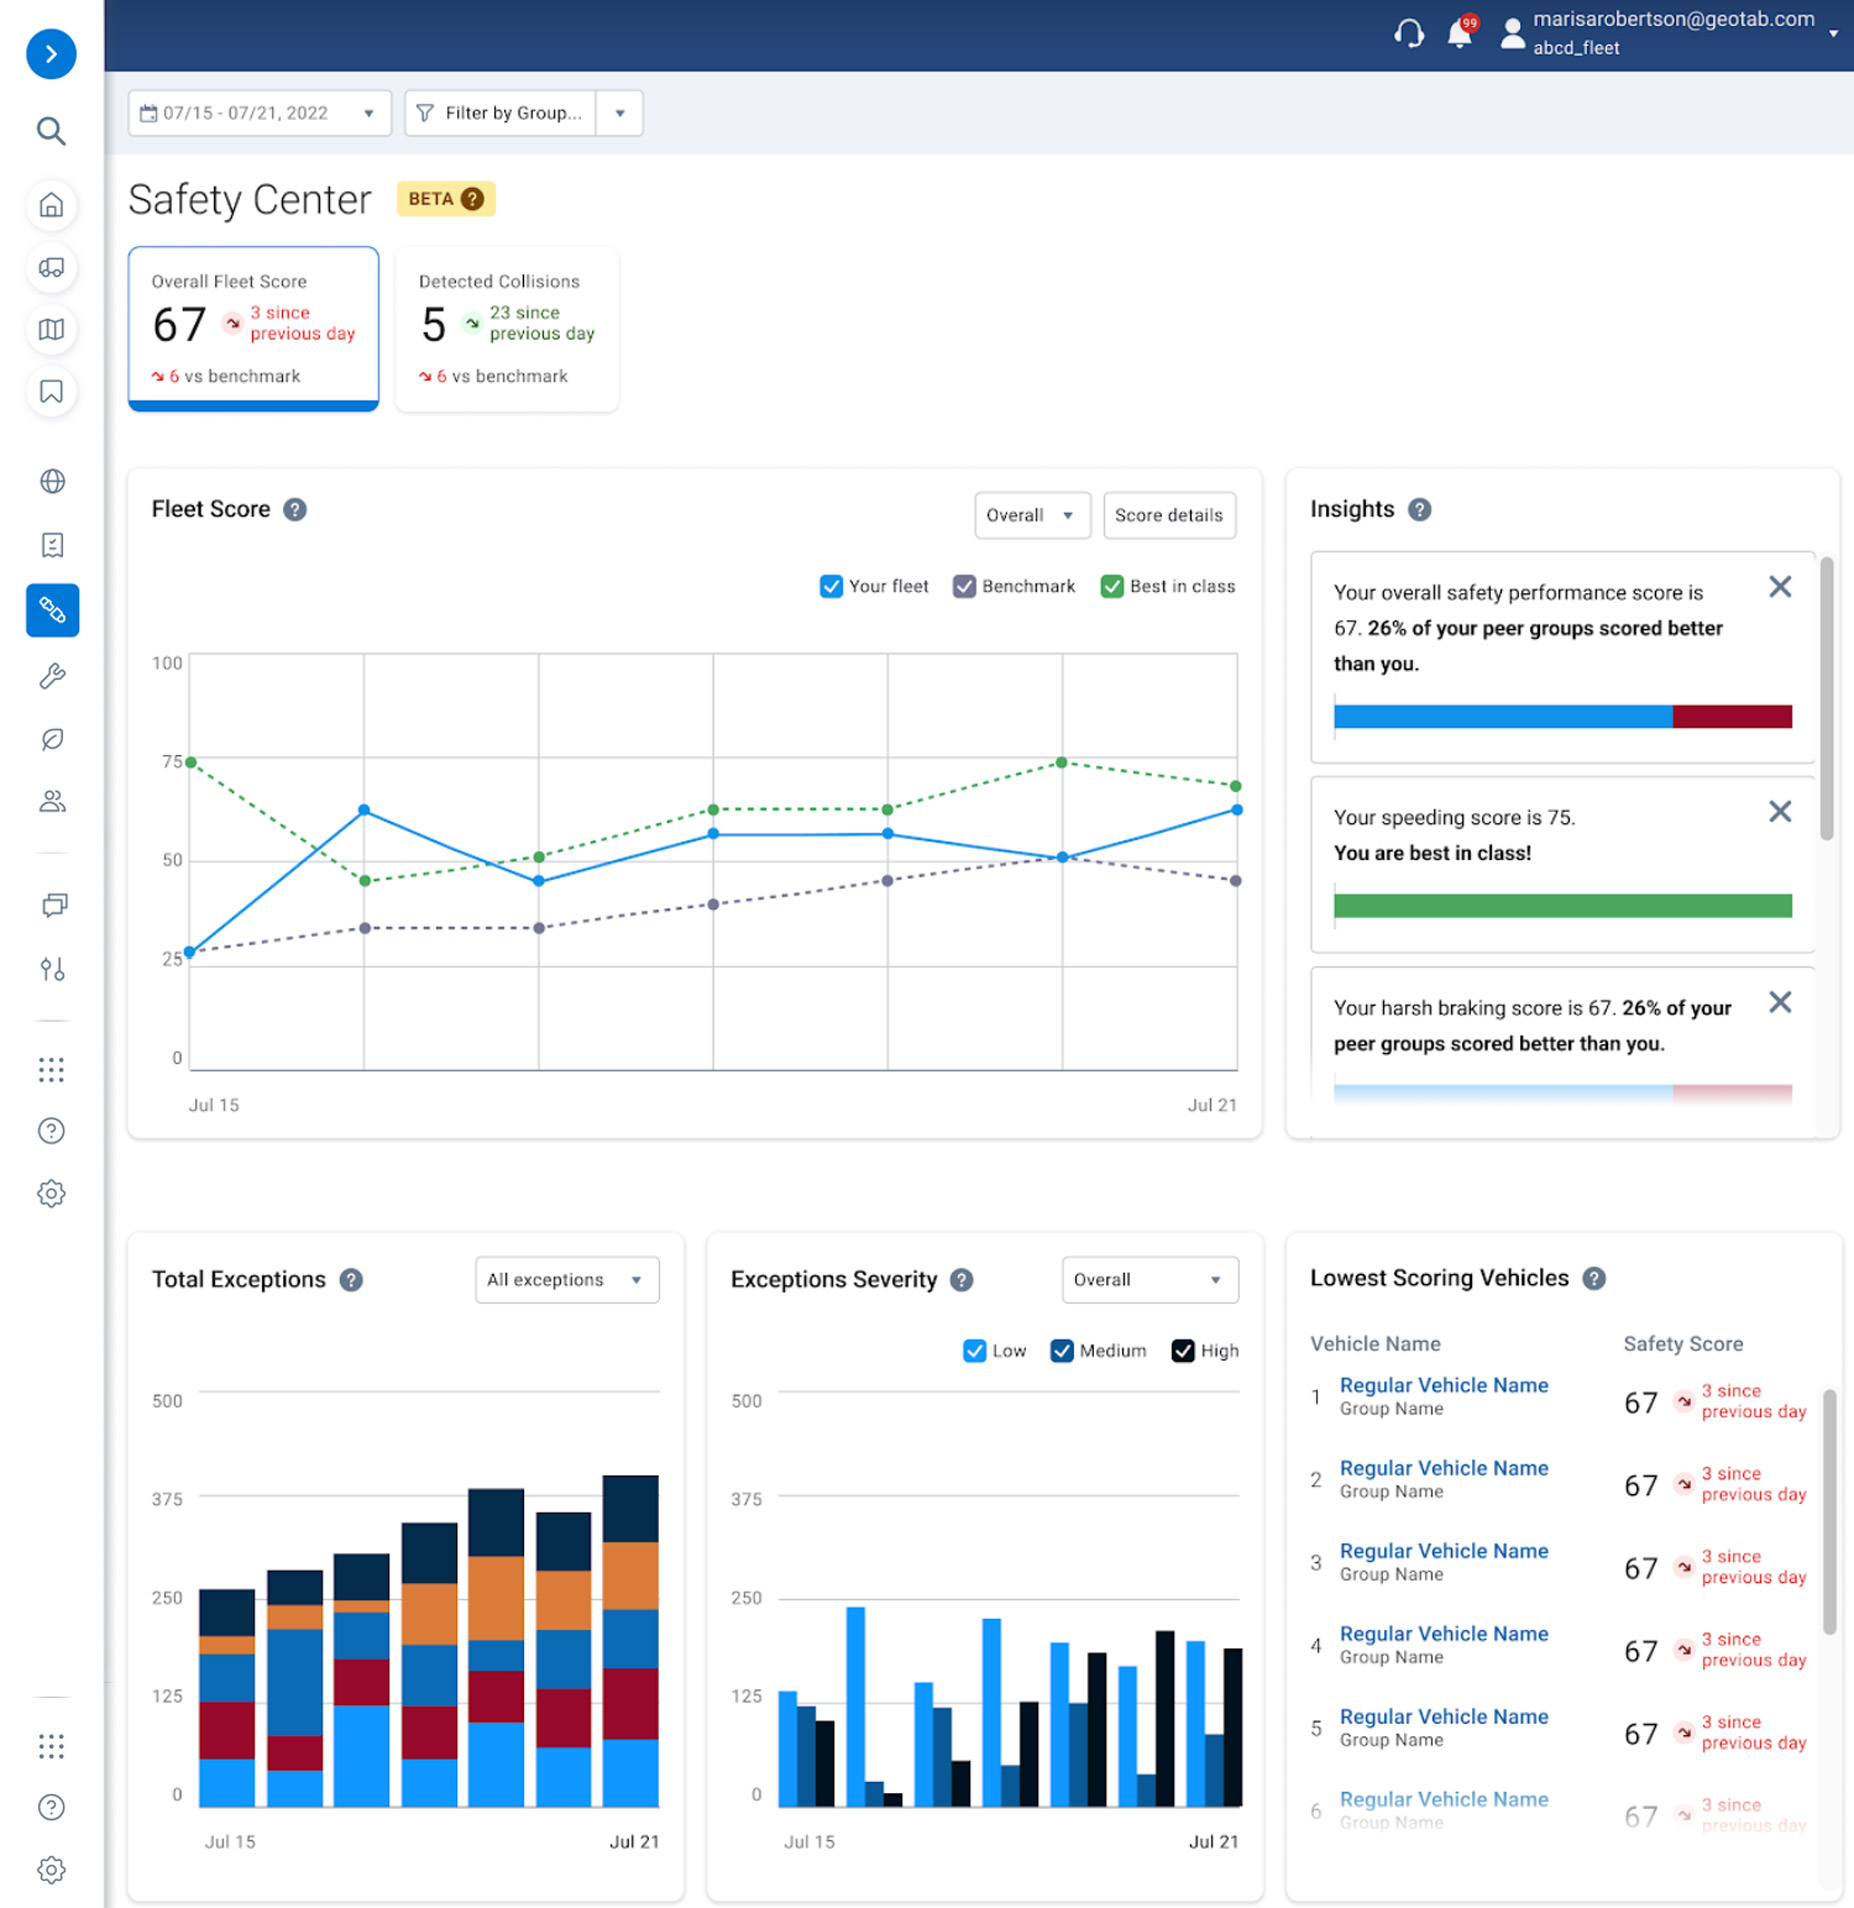1854x1908 pixels.
Task: Open the notifications bell icon
Action: tap(1459, 35)
